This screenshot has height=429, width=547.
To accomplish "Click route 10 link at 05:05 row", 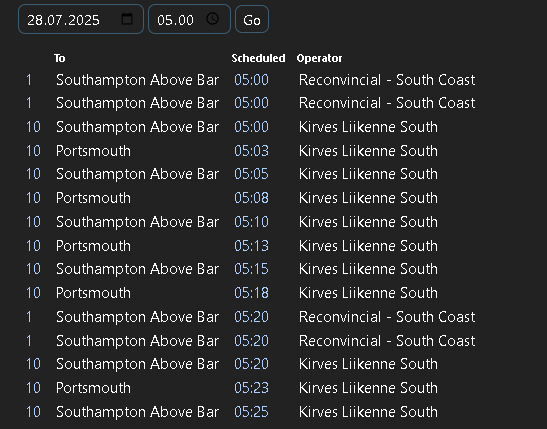I will [x=33, y=174].
